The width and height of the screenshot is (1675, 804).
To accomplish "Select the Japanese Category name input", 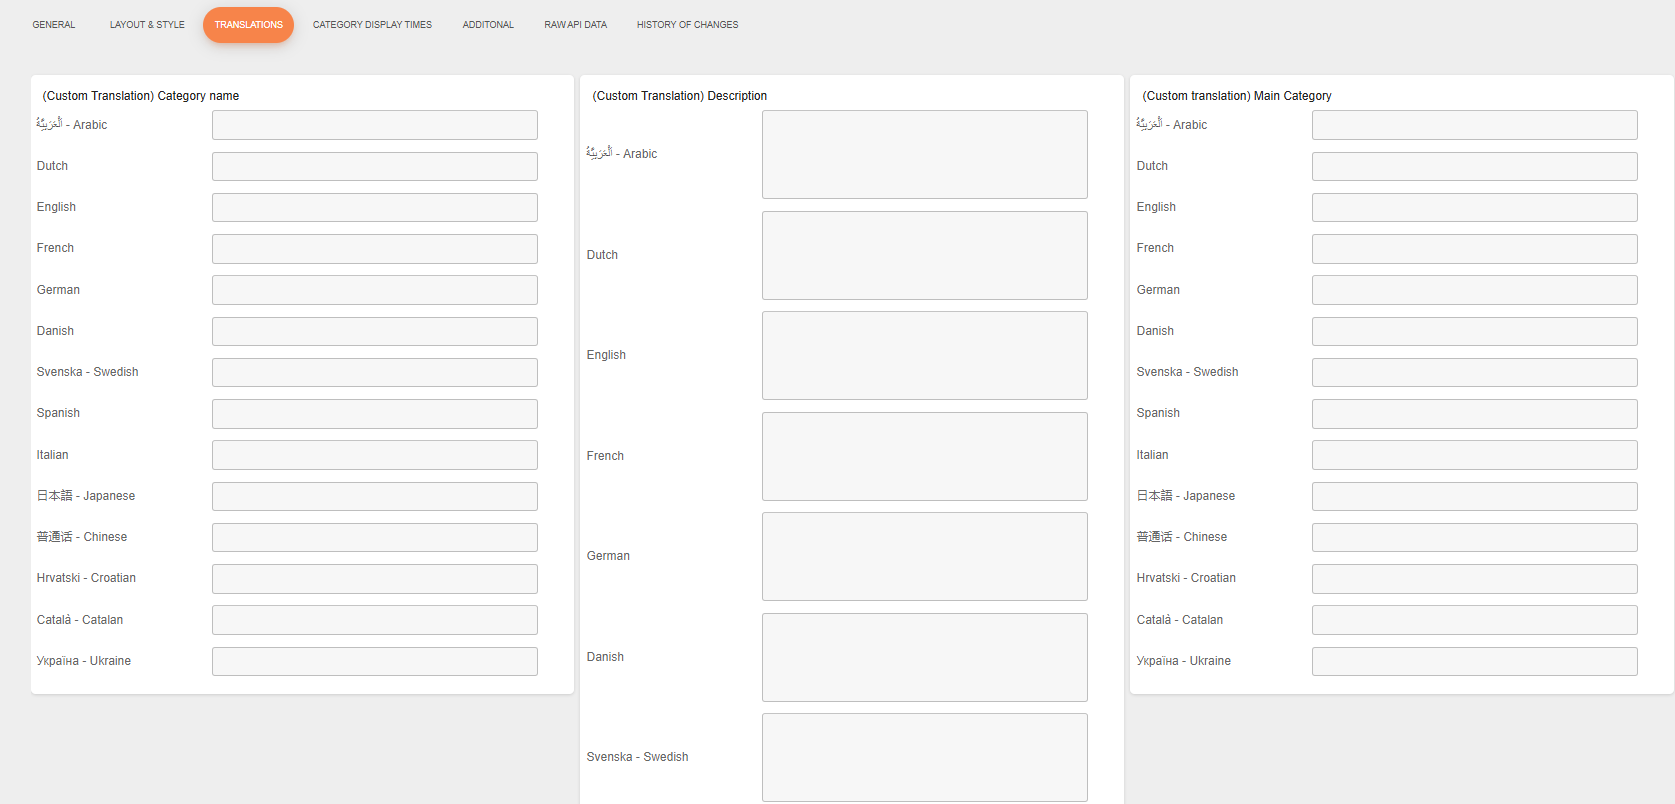I will (x=374, y=496).
